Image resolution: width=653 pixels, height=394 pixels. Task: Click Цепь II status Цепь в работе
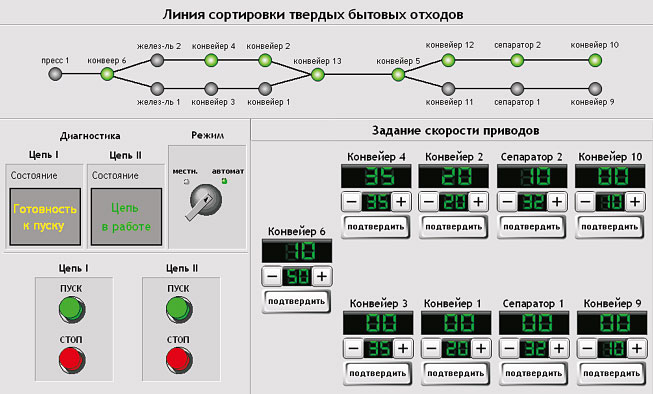pos(126,217)
